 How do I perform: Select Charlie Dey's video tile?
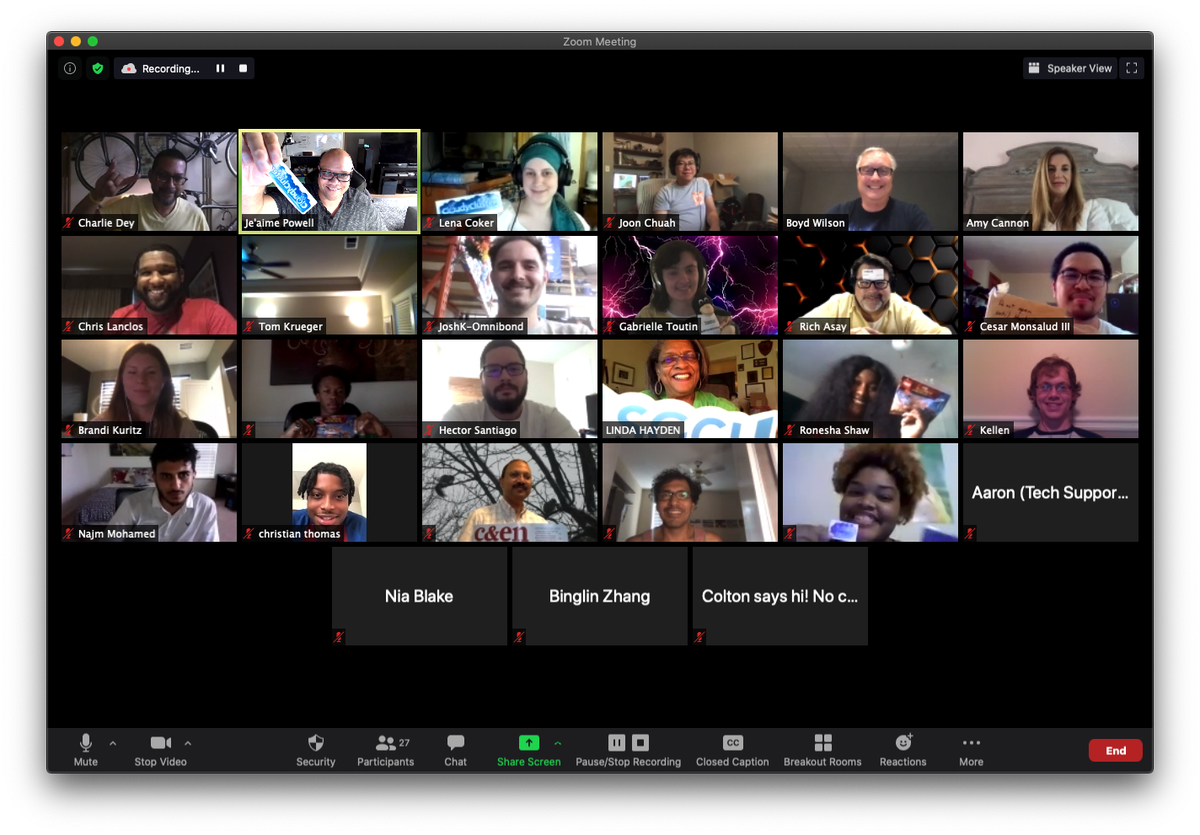pos(149,182)
